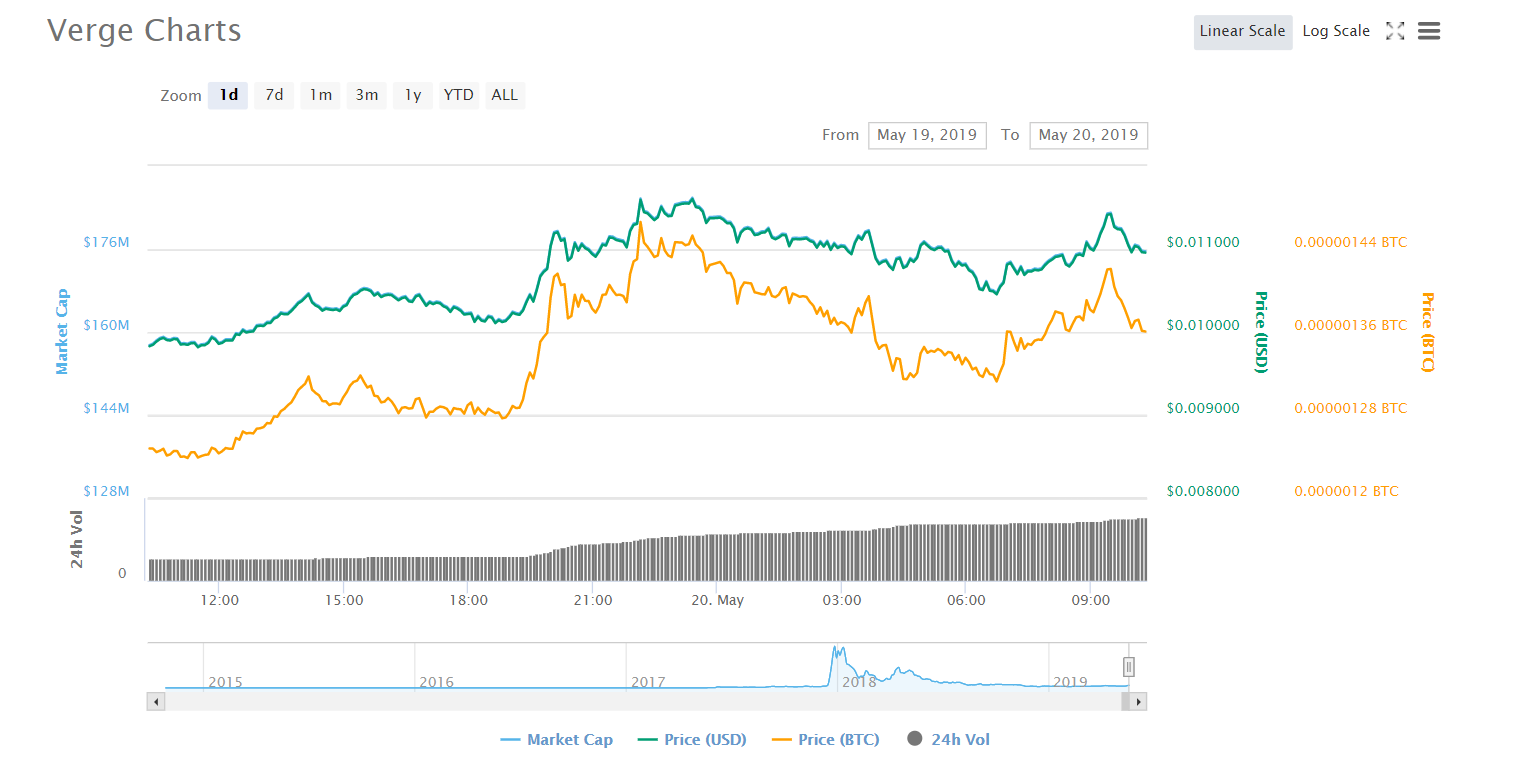Switch chart to Log Scale
The height and width of the screenshot is (760, 1525).
point(1336,31)
